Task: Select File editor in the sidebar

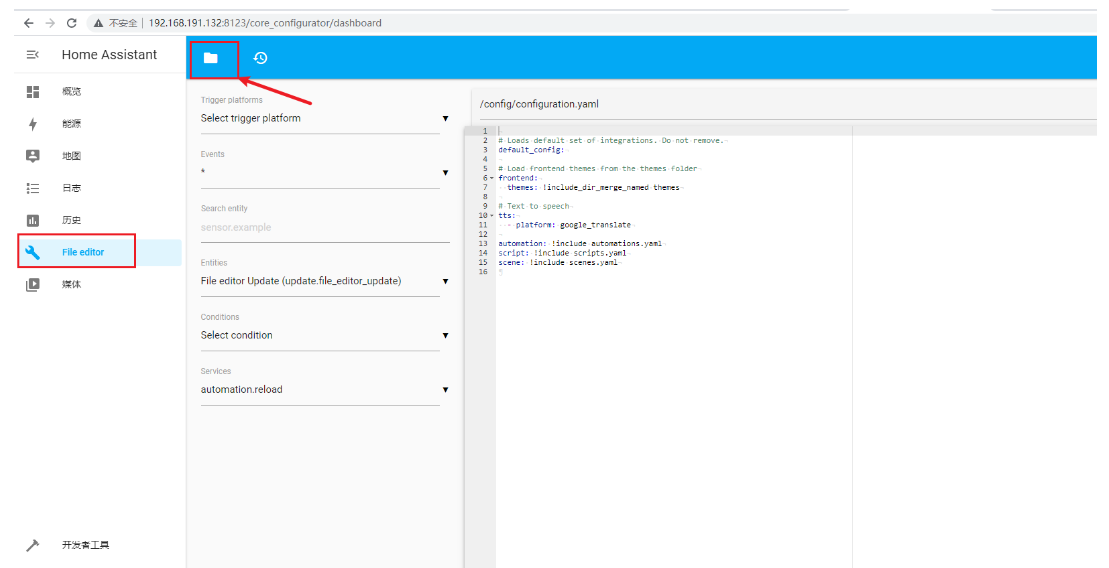Action: click(99, 253)
